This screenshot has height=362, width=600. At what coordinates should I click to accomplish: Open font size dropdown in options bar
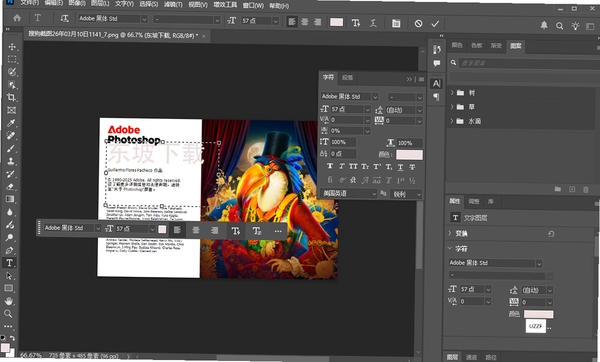tap(275, 21)
